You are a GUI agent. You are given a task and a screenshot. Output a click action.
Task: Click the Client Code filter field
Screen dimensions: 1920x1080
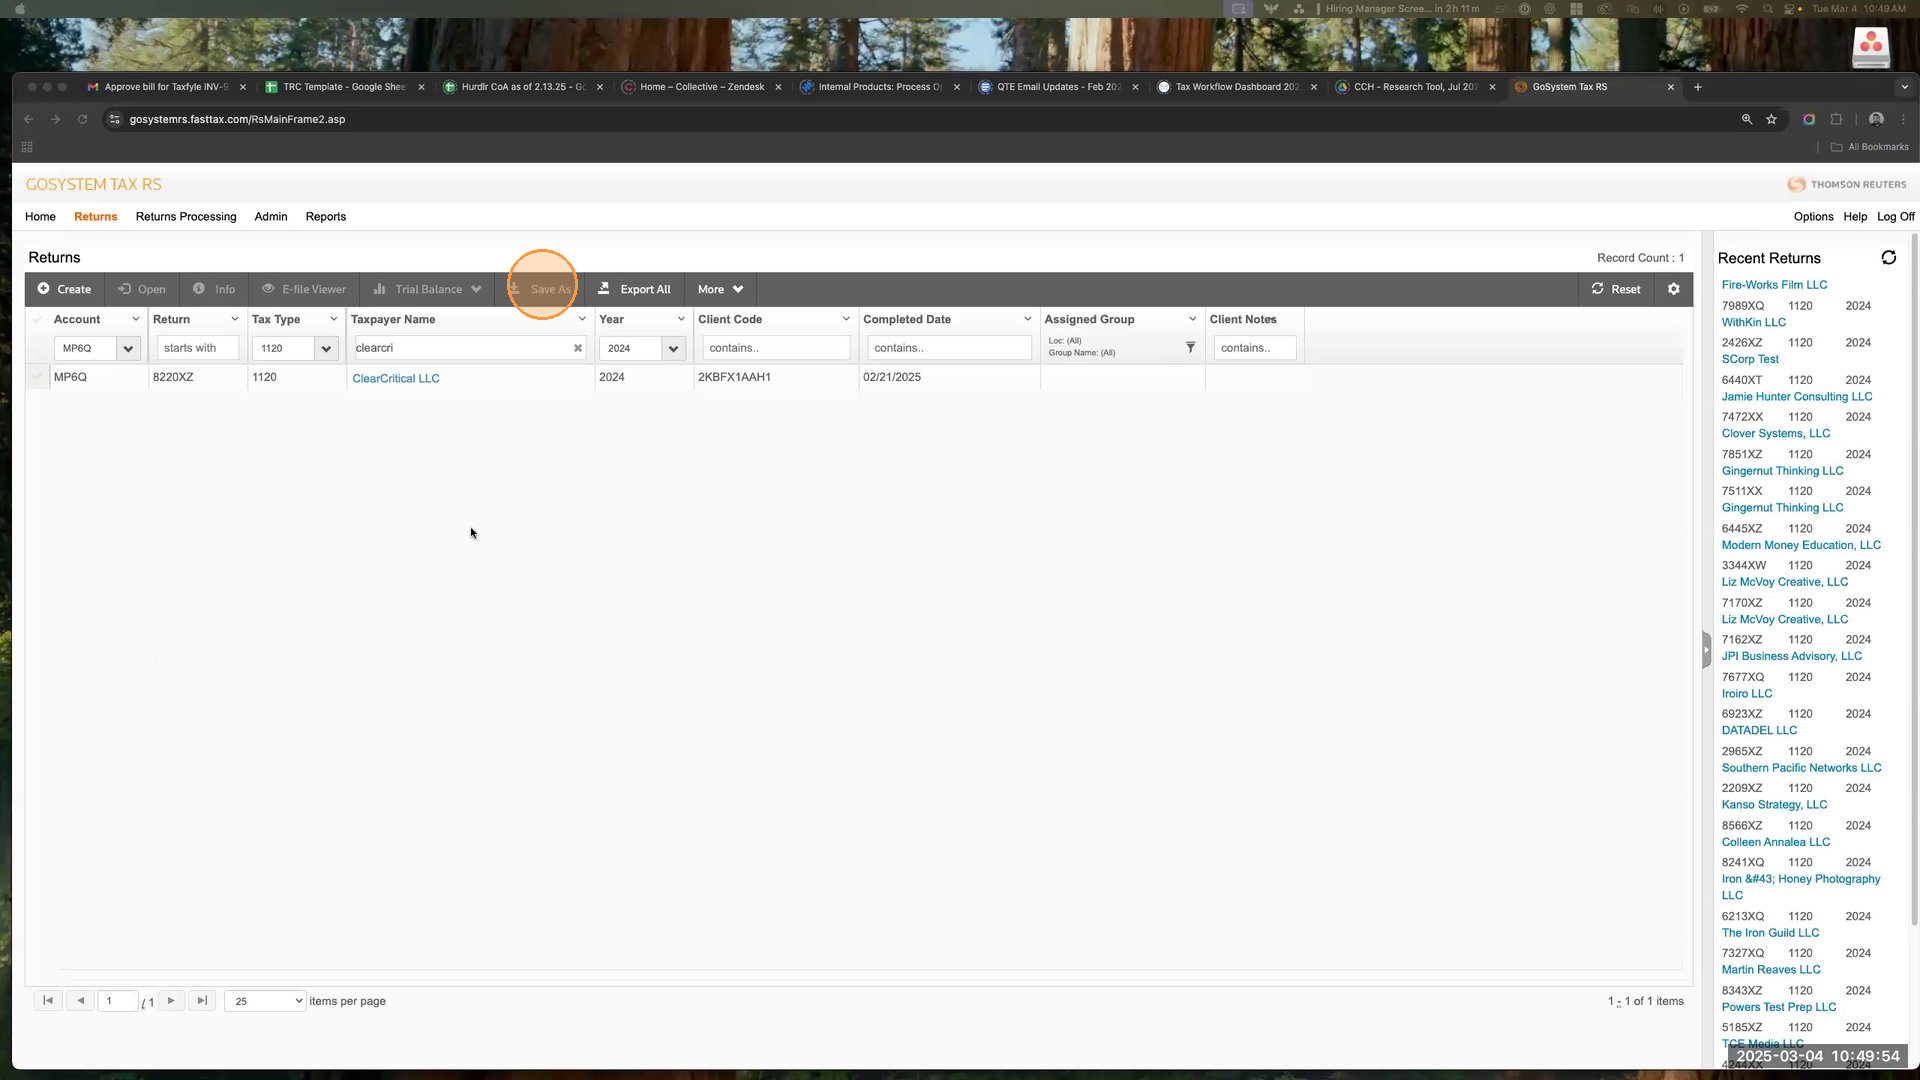(x=775, y=348)
